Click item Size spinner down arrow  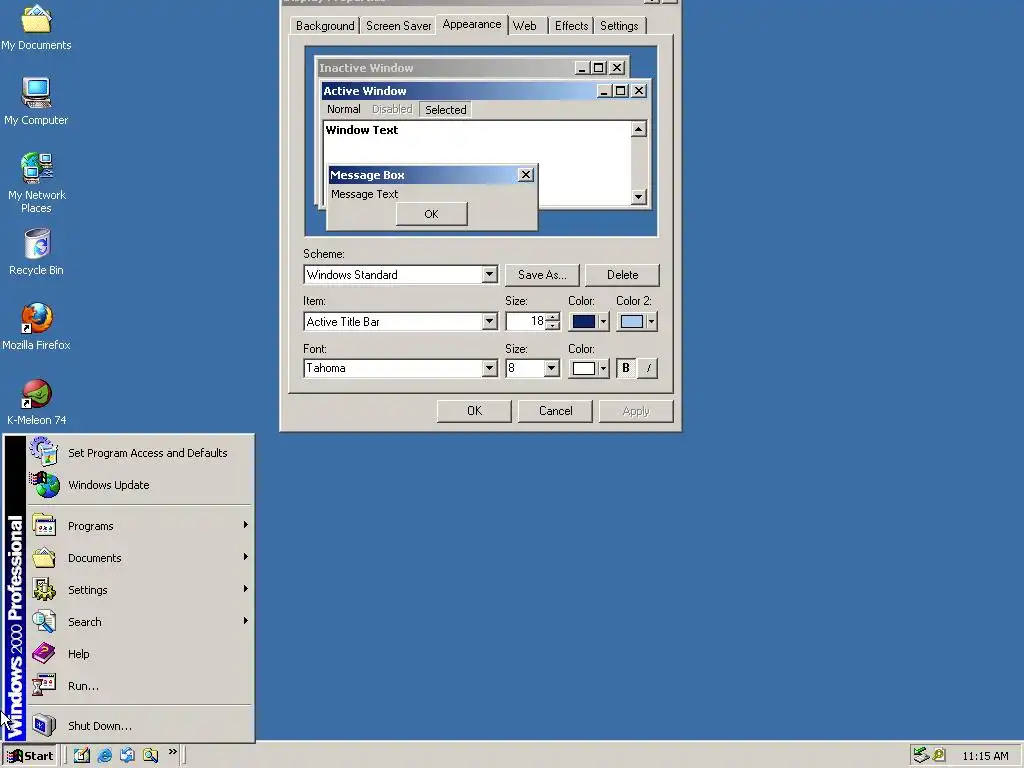click(552, 325)
